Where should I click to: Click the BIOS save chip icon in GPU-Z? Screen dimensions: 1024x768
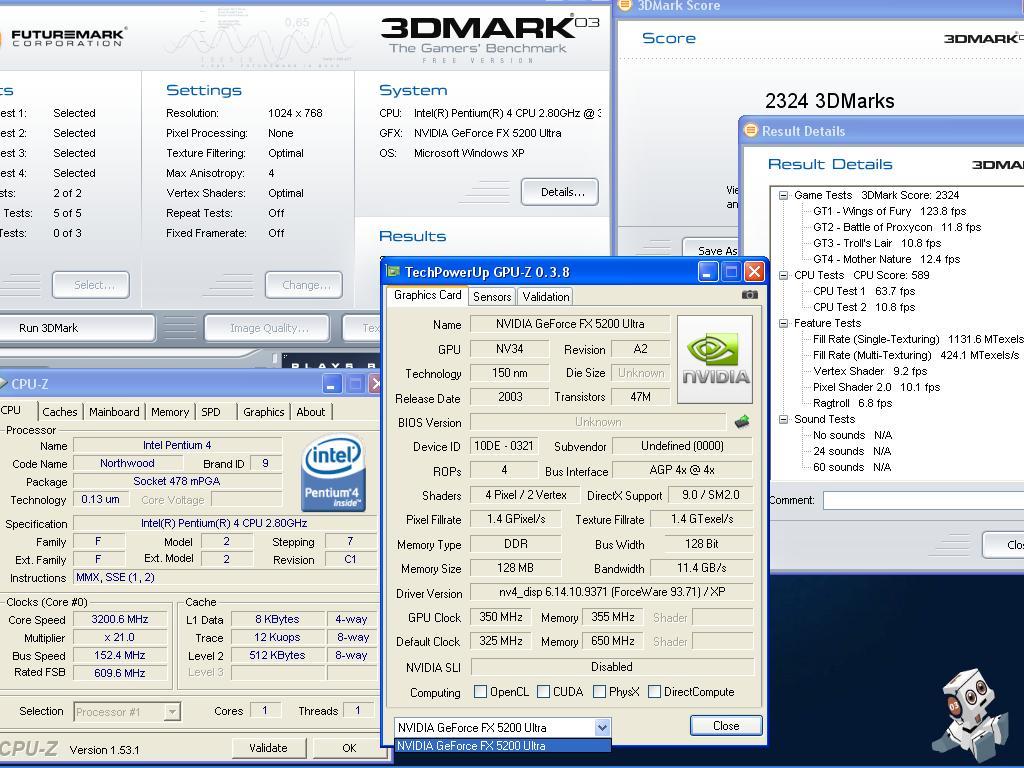point(742,422)
